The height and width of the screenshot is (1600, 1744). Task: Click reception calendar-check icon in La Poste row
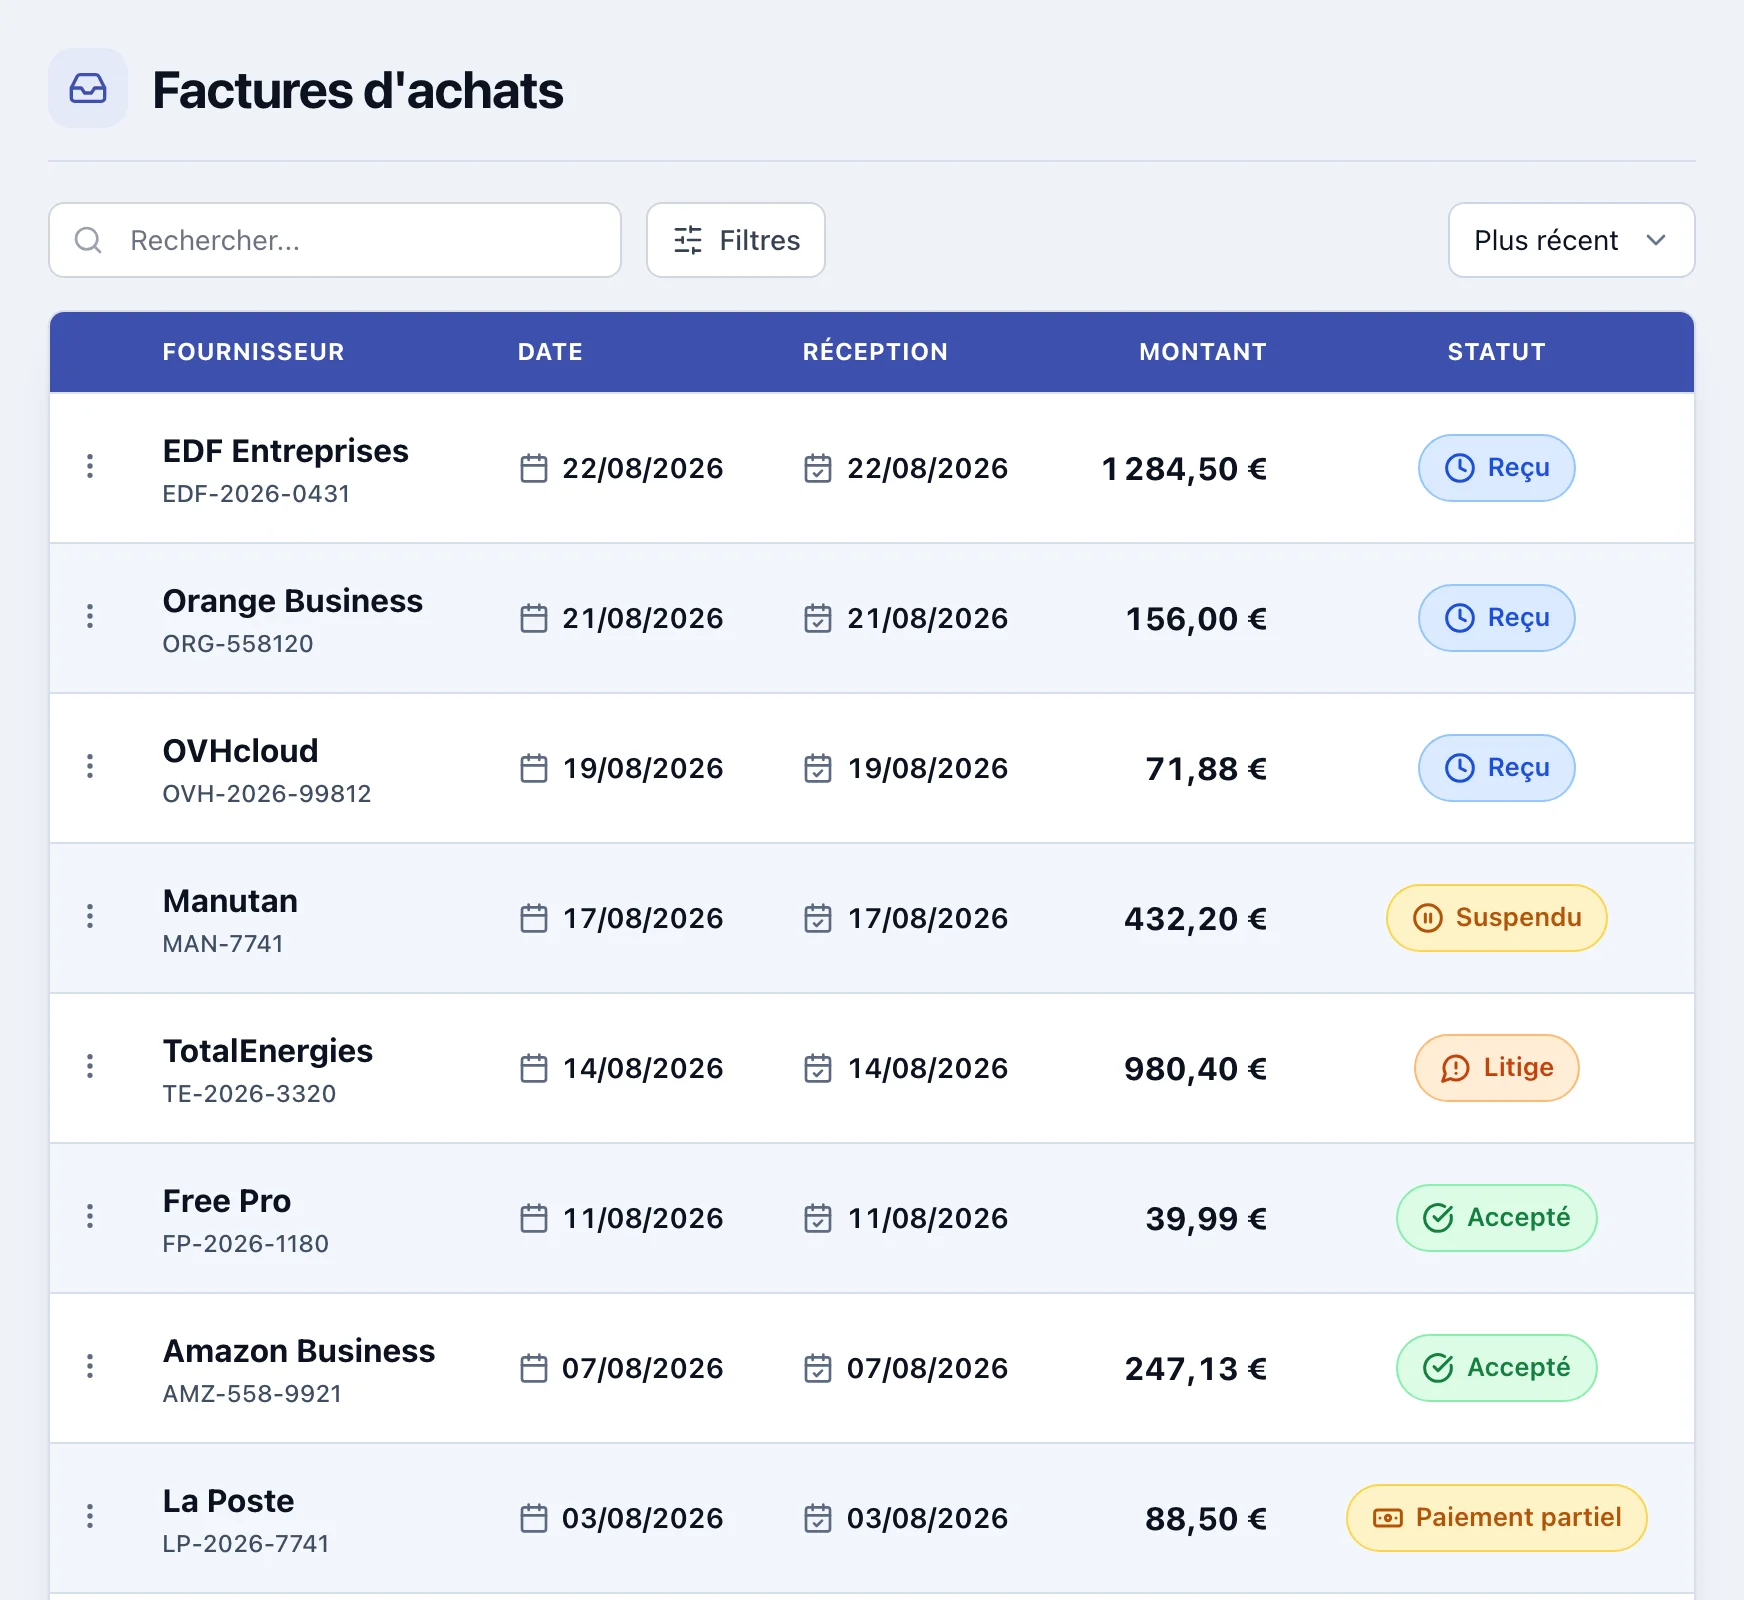(x=818, y=1518)
